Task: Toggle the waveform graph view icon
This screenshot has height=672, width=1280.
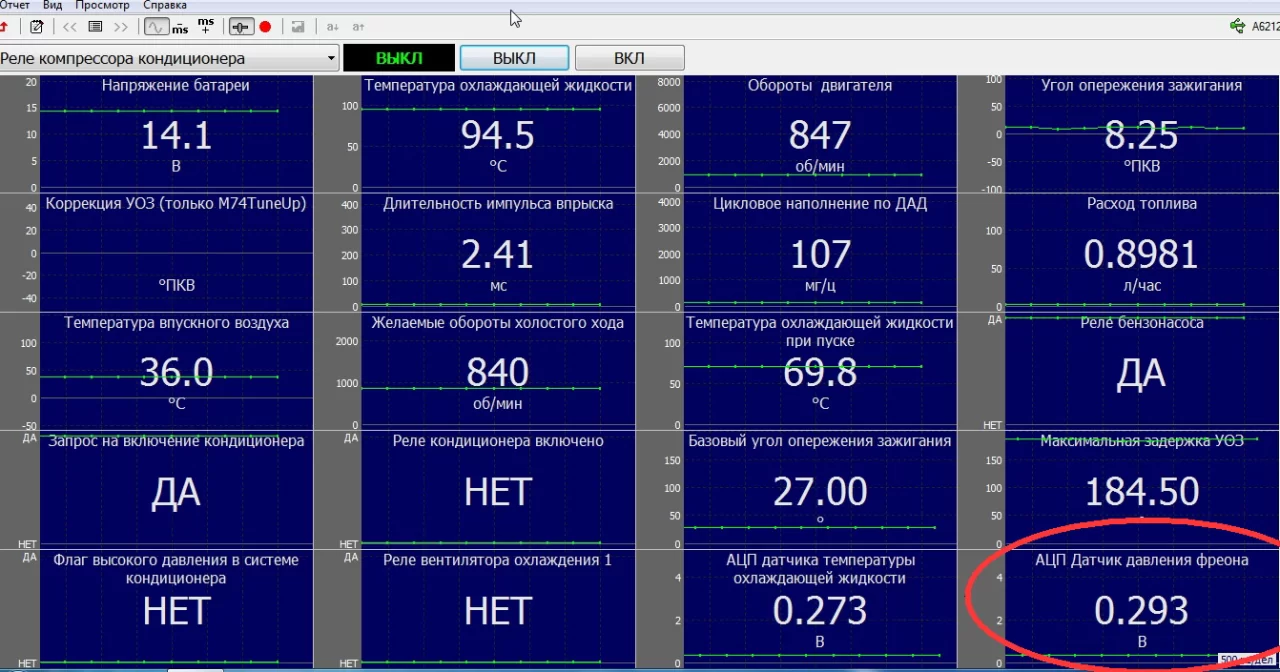Action: coord(157,27)
